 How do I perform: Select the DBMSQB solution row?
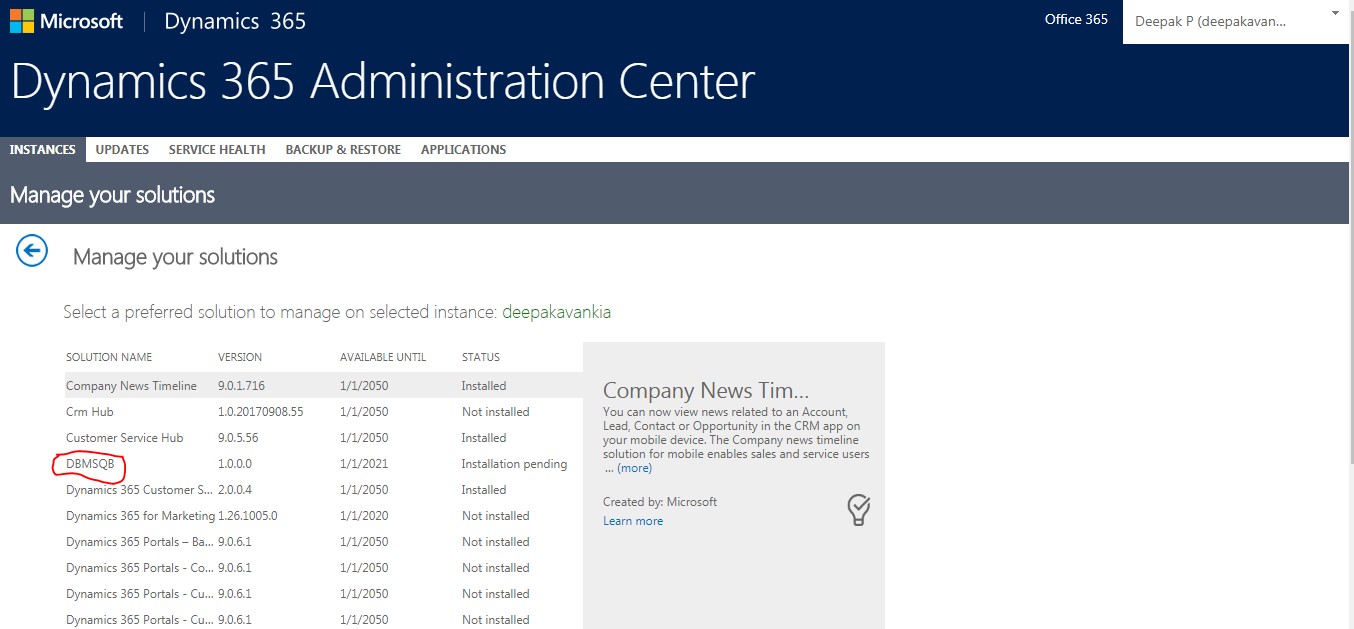tap(90, 464)
